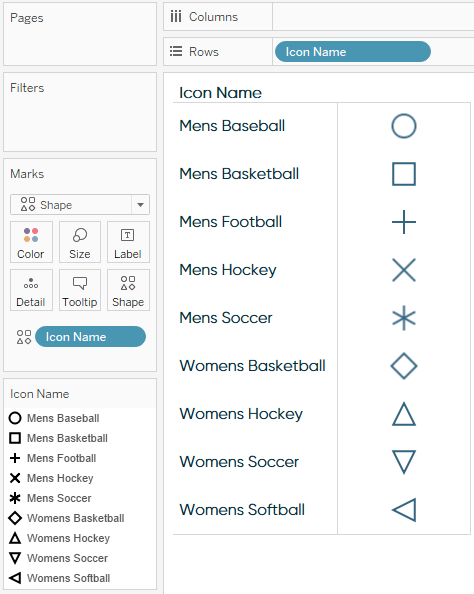The width and height of the screenshot is (474, 594).
Task: Click the Icon Name column header
Action: (x=220, y=93)
